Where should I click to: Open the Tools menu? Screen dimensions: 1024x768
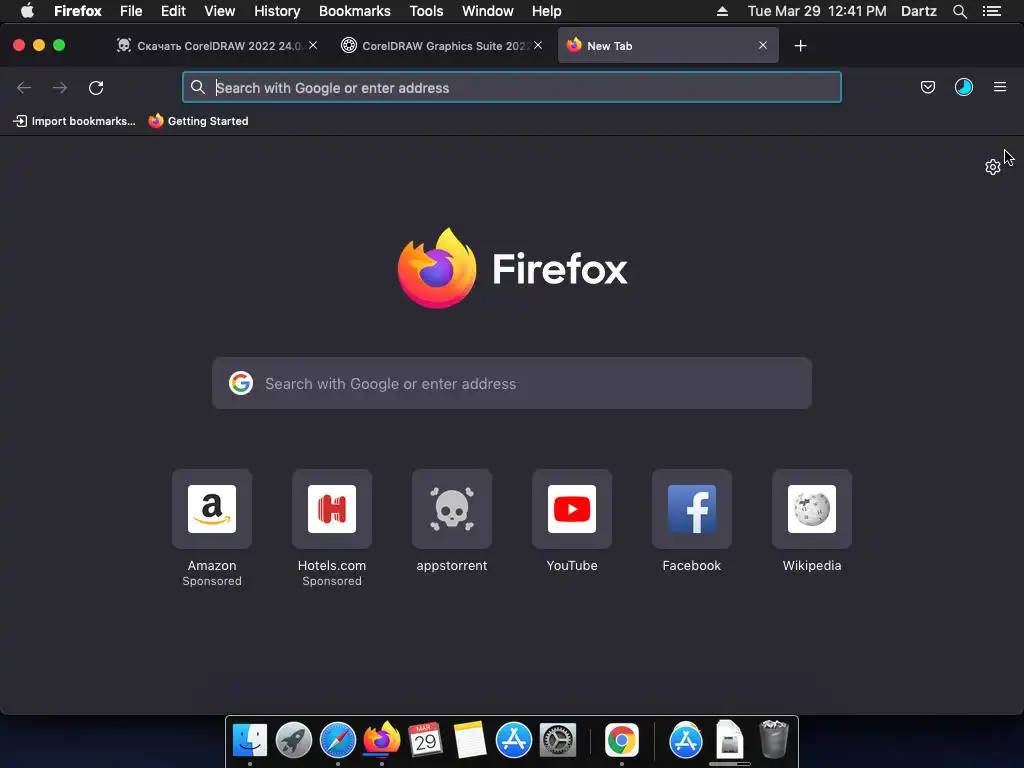click(426, 11)
